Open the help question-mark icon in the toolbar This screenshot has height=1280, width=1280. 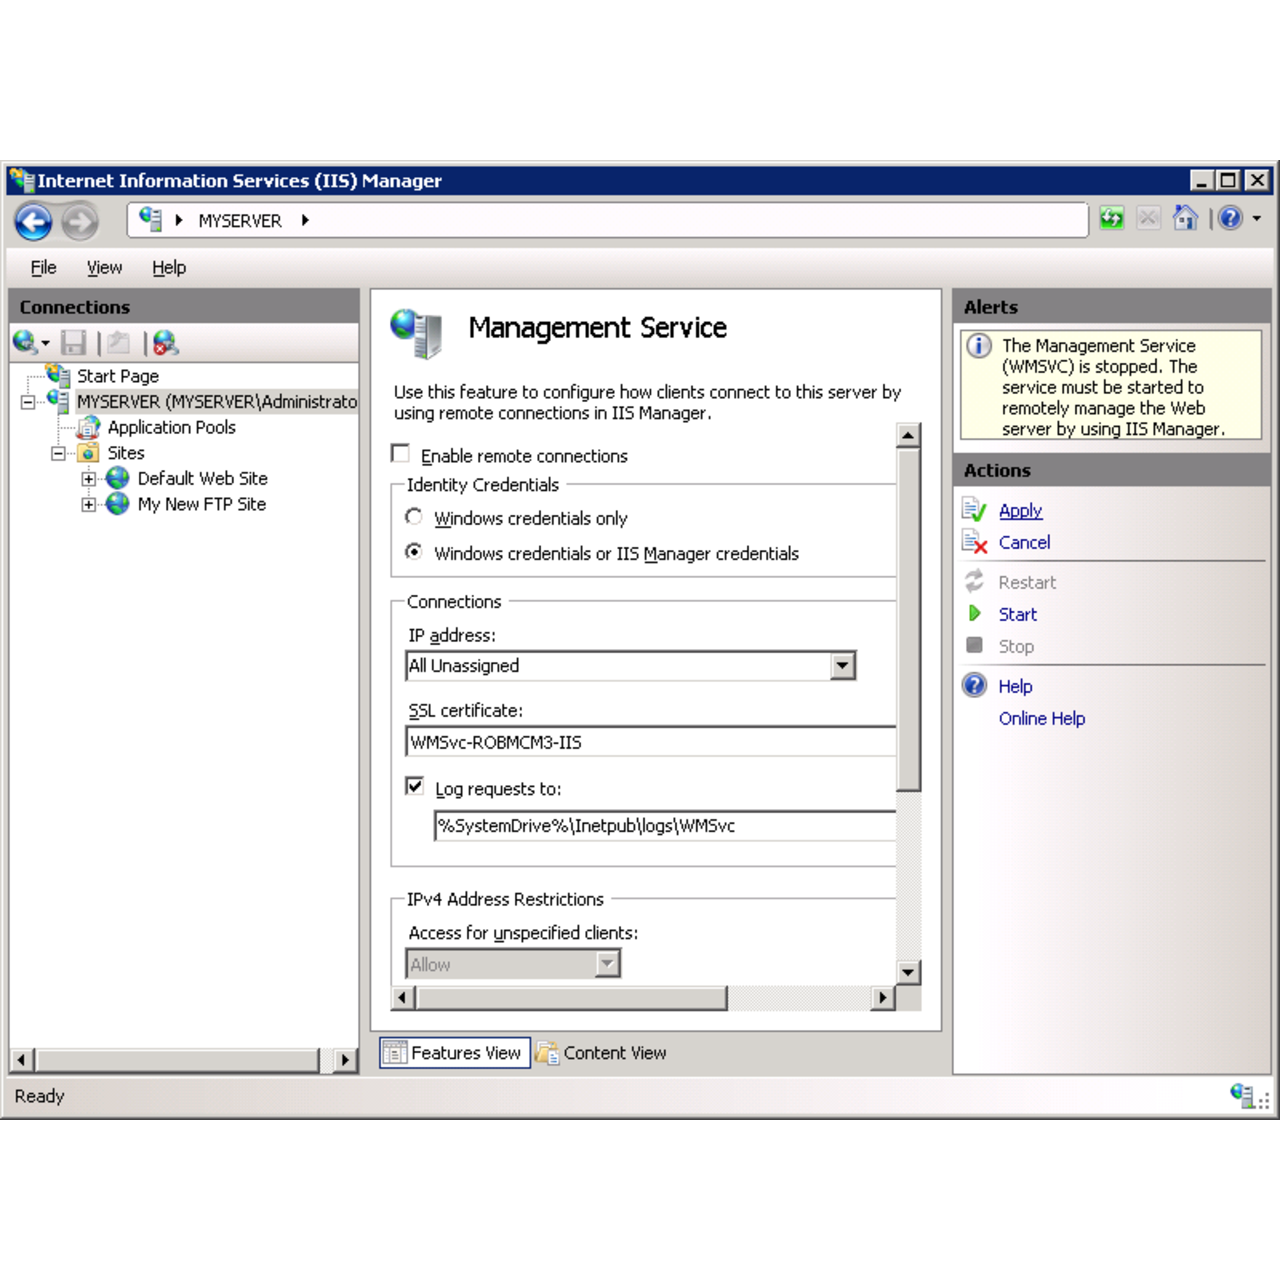1230,218
